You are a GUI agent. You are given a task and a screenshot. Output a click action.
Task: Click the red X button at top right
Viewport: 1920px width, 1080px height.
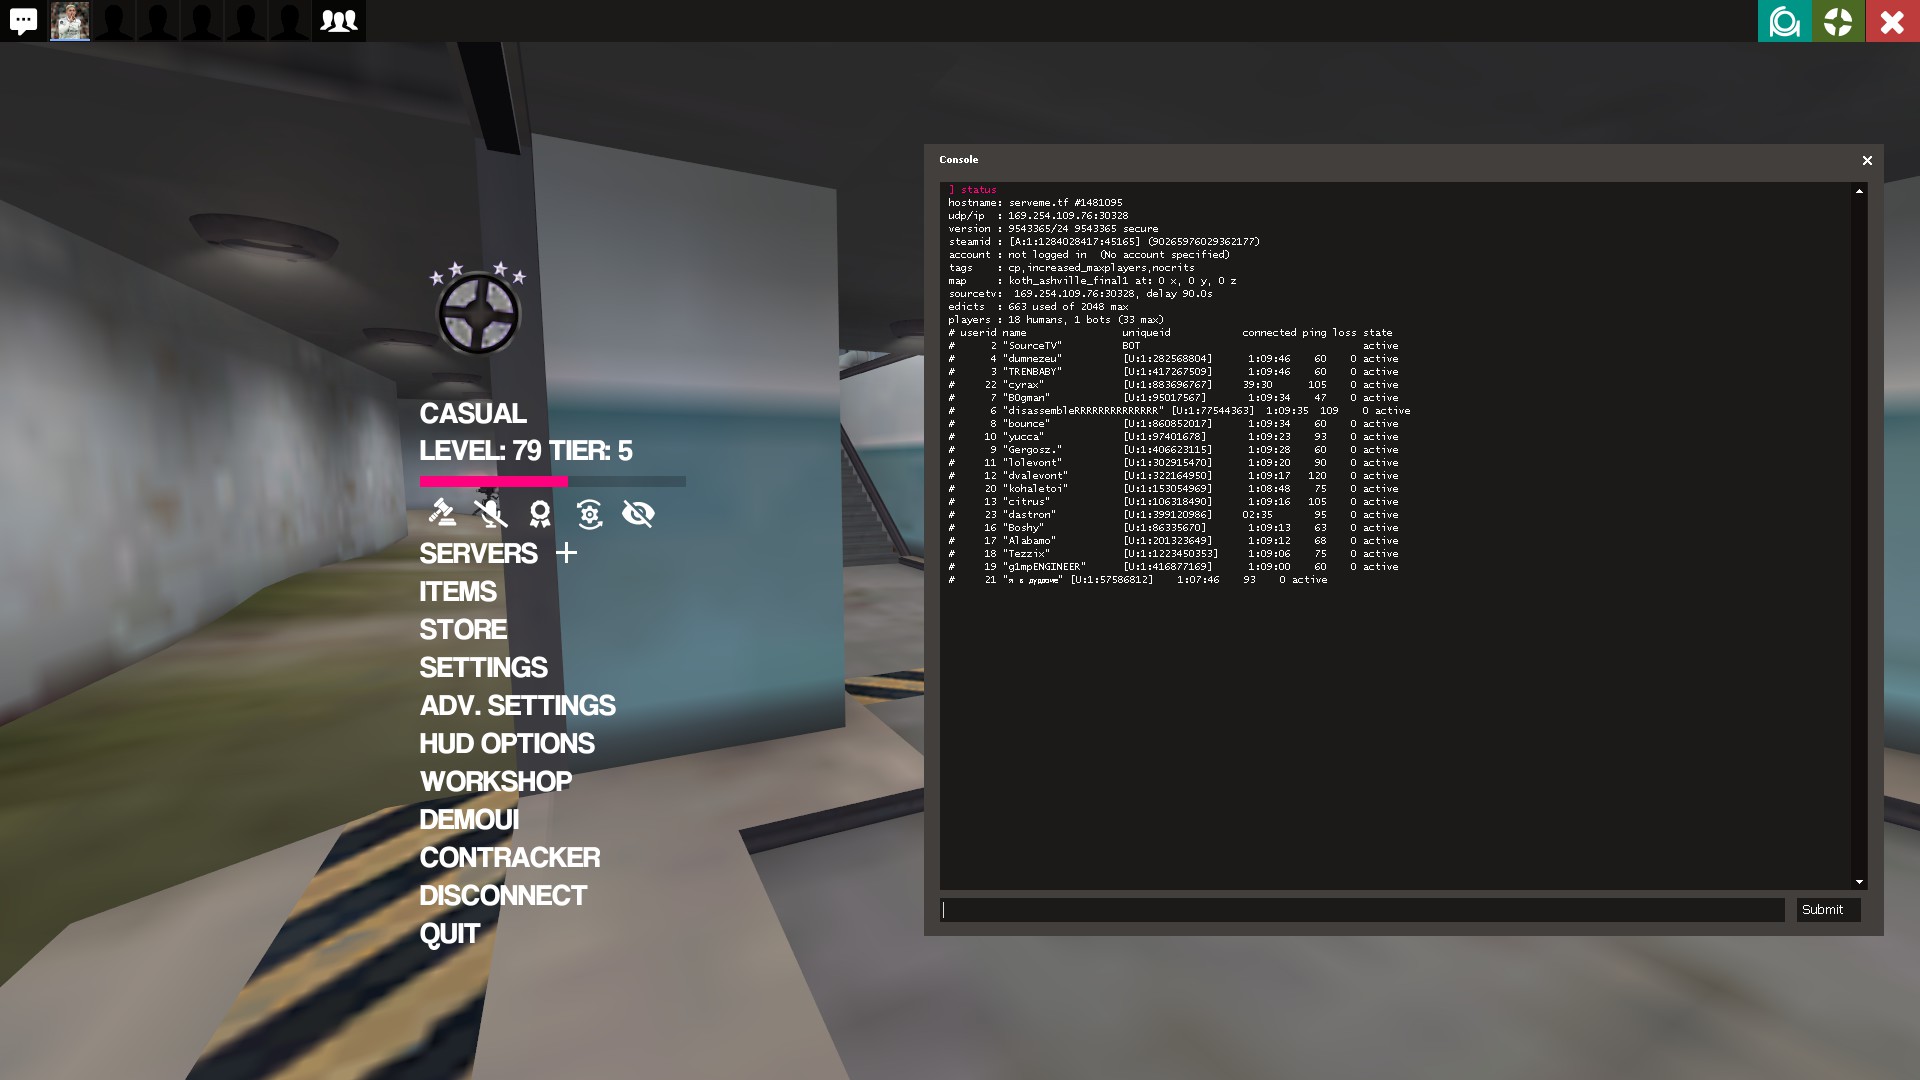click(1892, 21)
